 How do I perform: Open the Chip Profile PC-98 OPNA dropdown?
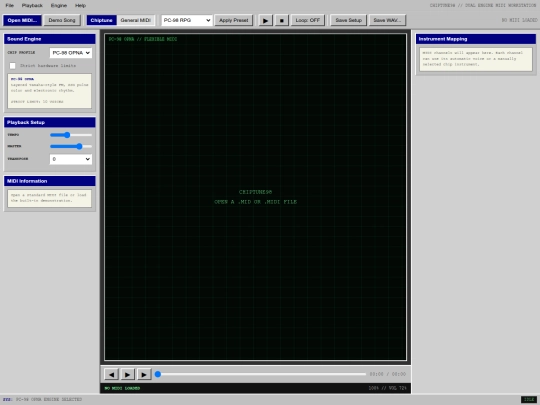(x=71, y=53)
